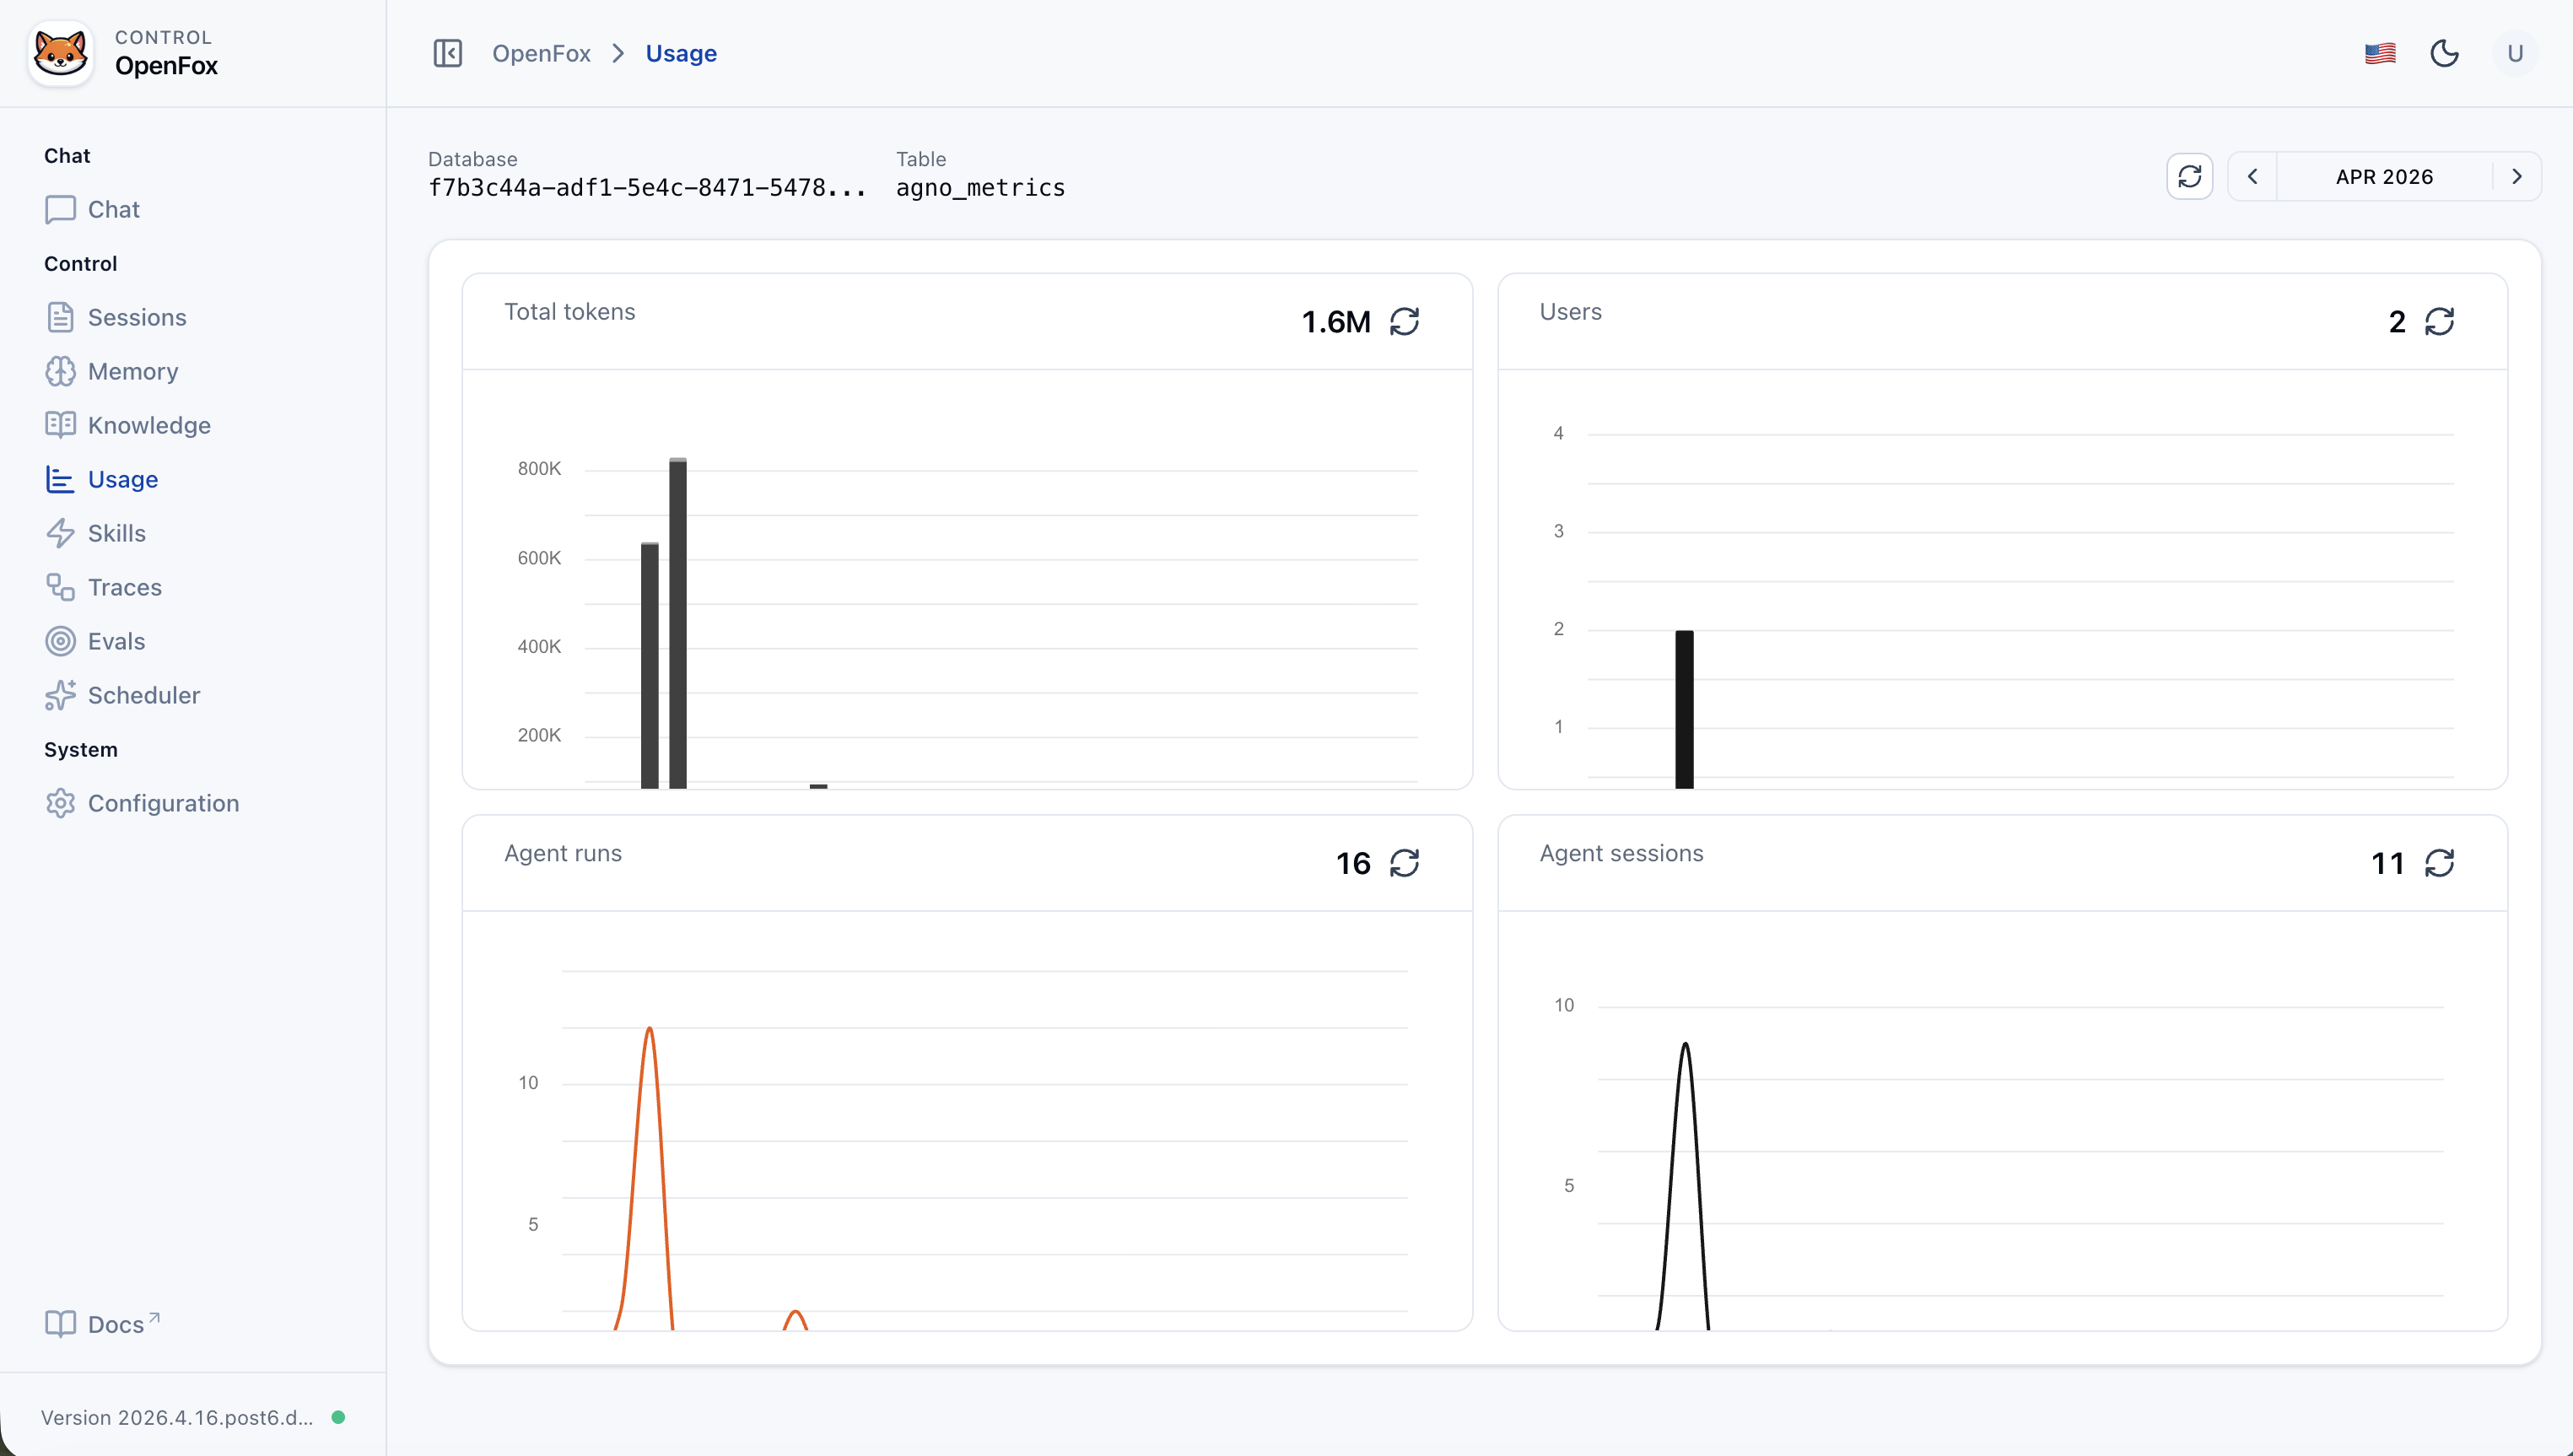
Task: Click the Memory brain icon in sidebar
Action: tap(61, 371)
